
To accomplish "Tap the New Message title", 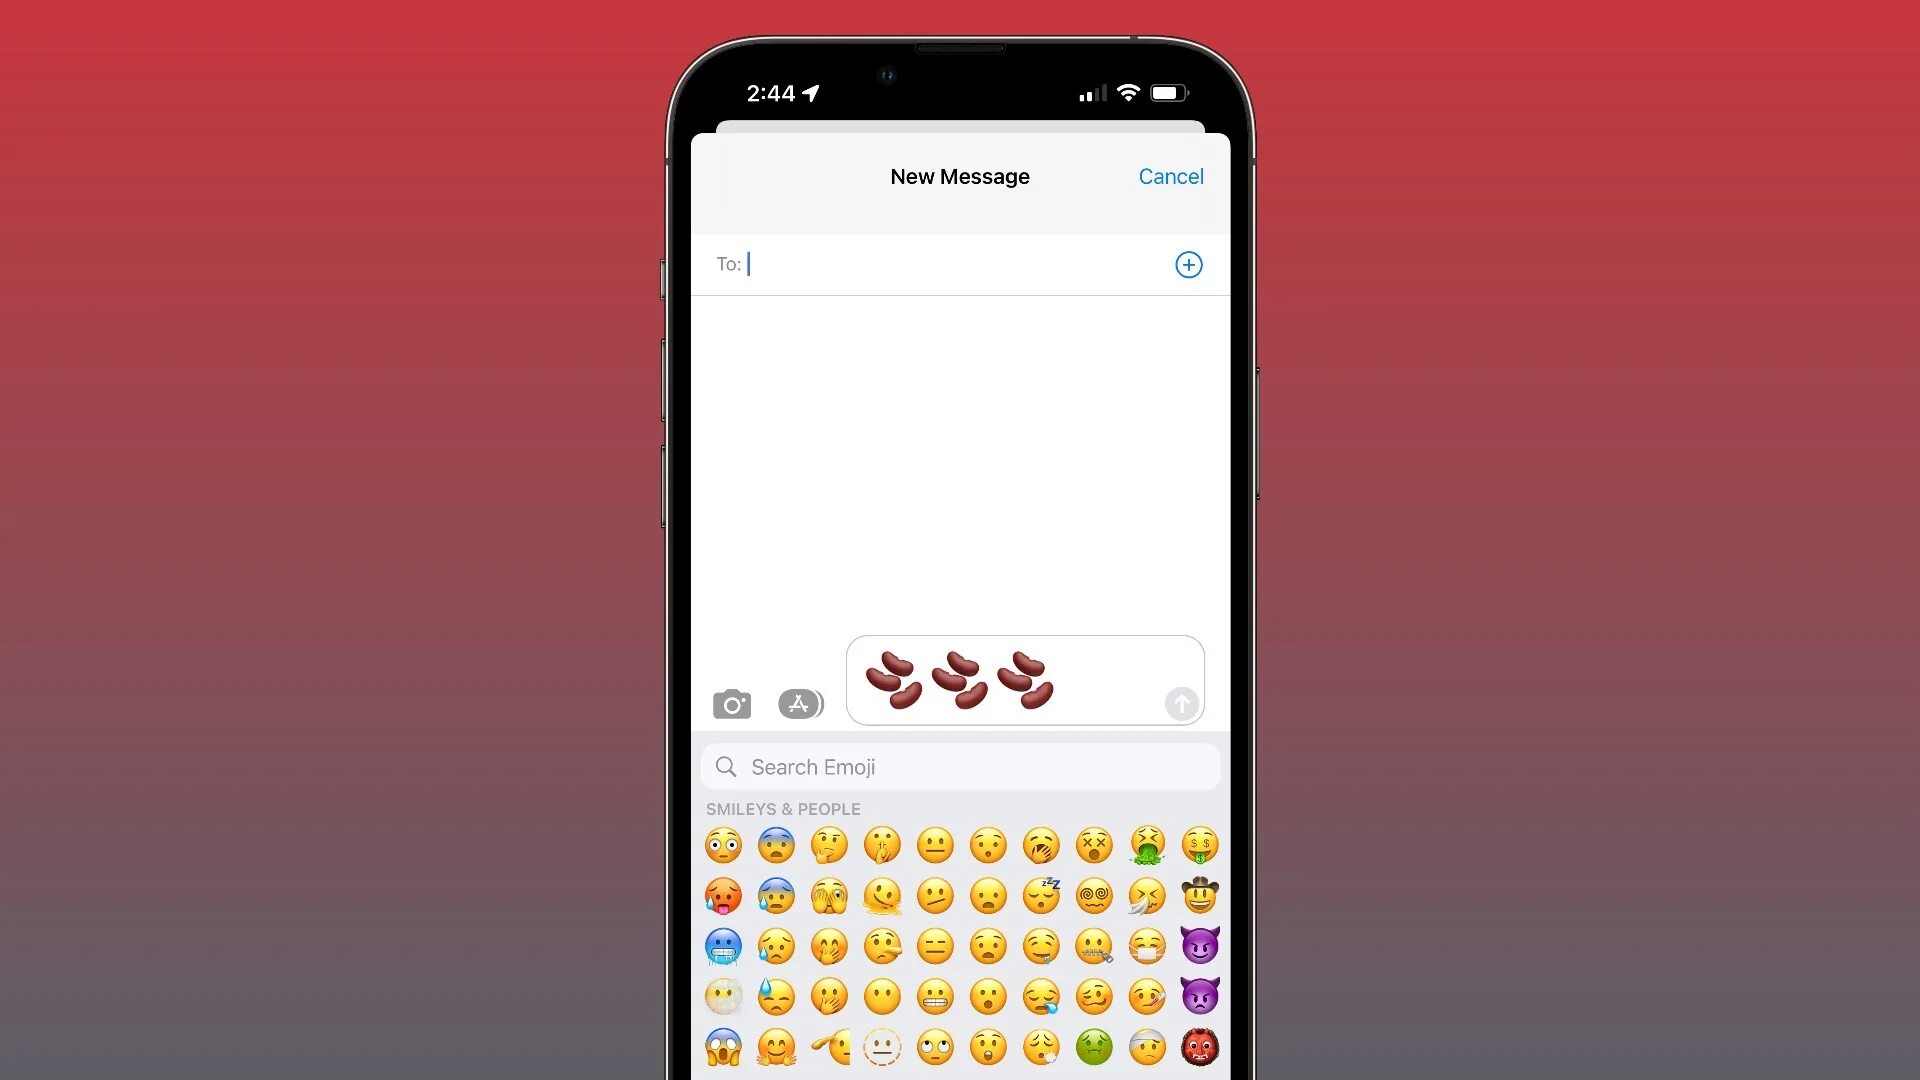I will tap(960, 175).
